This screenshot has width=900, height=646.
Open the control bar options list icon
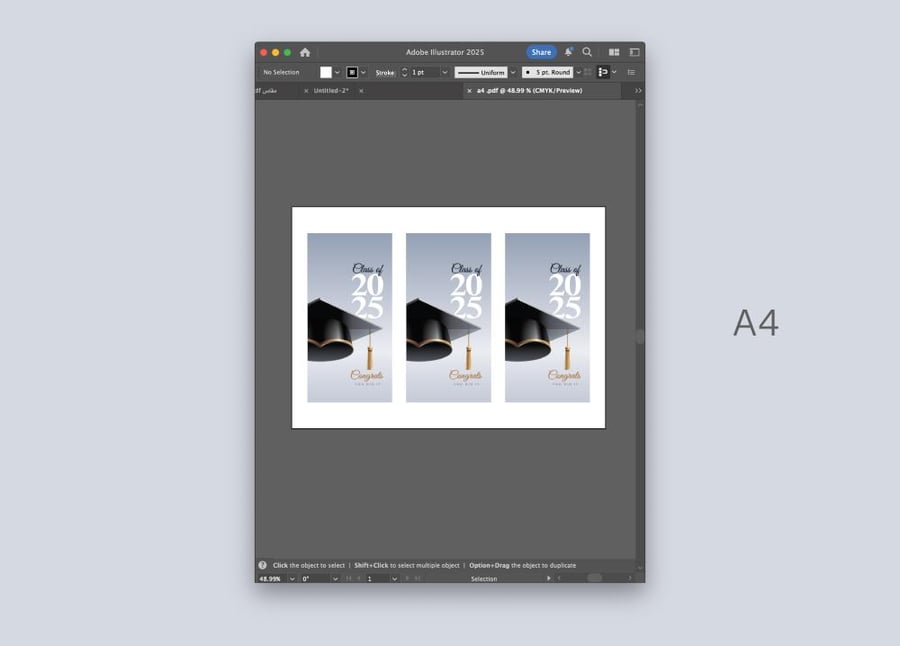click(x=631, y=72)
